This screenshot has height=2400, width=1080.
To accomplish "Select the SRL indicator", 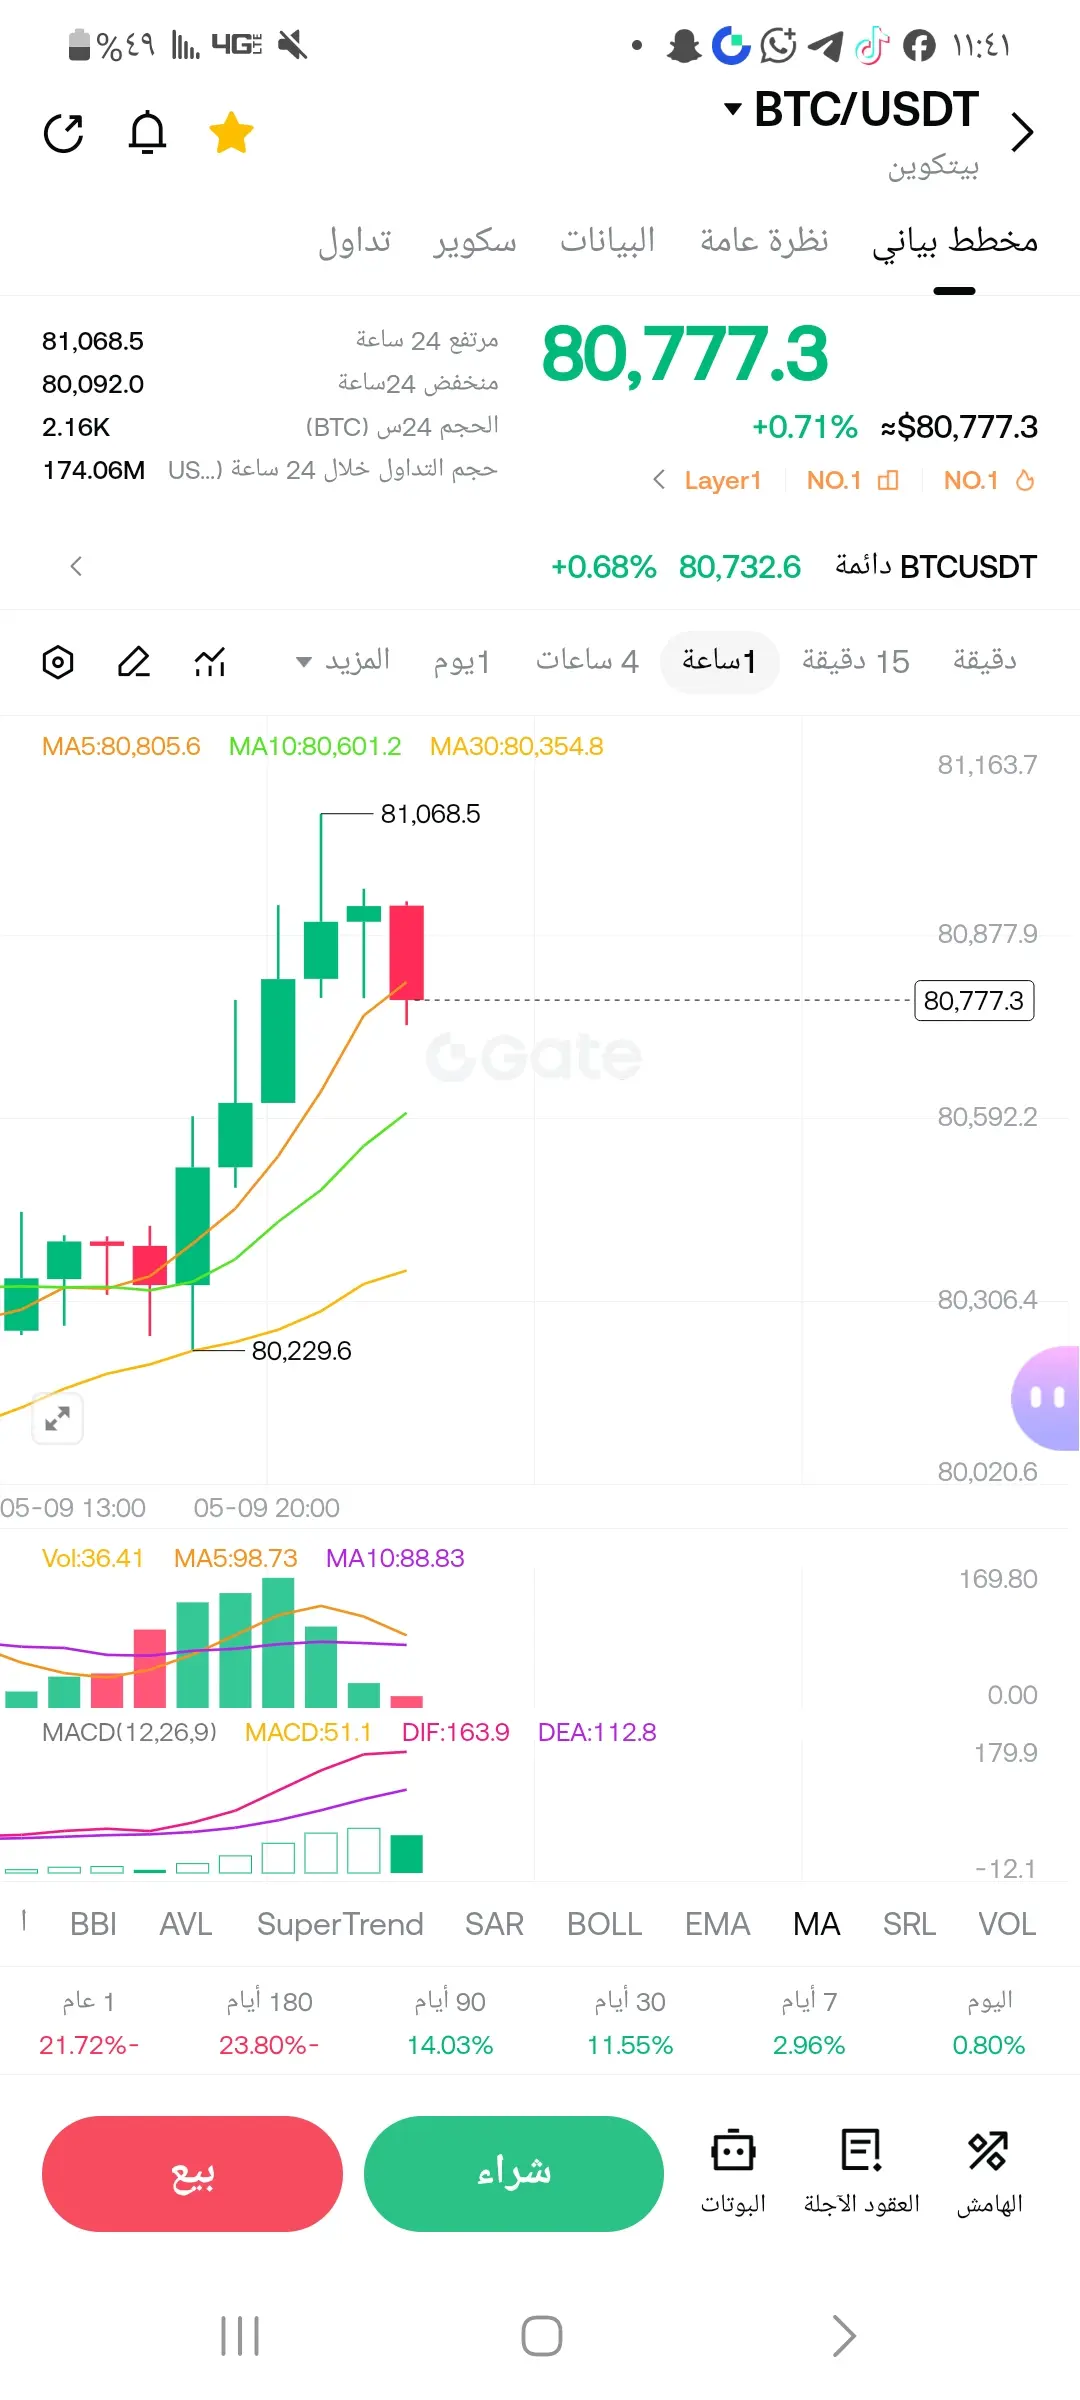I will point(909,1925).
